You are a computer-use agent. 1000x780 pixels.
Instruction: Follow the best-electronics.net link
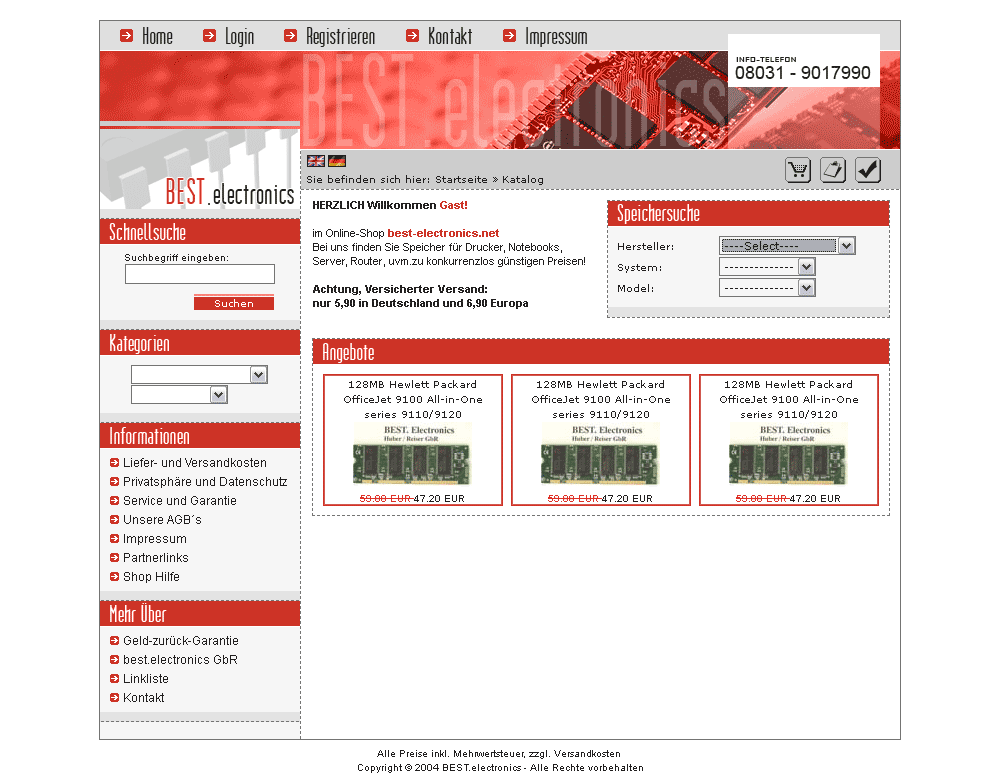443,233
